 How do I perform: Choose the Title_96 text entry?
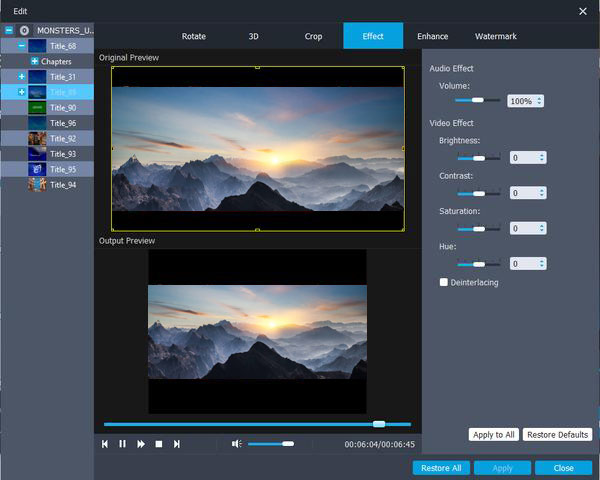tap(63, 123)
